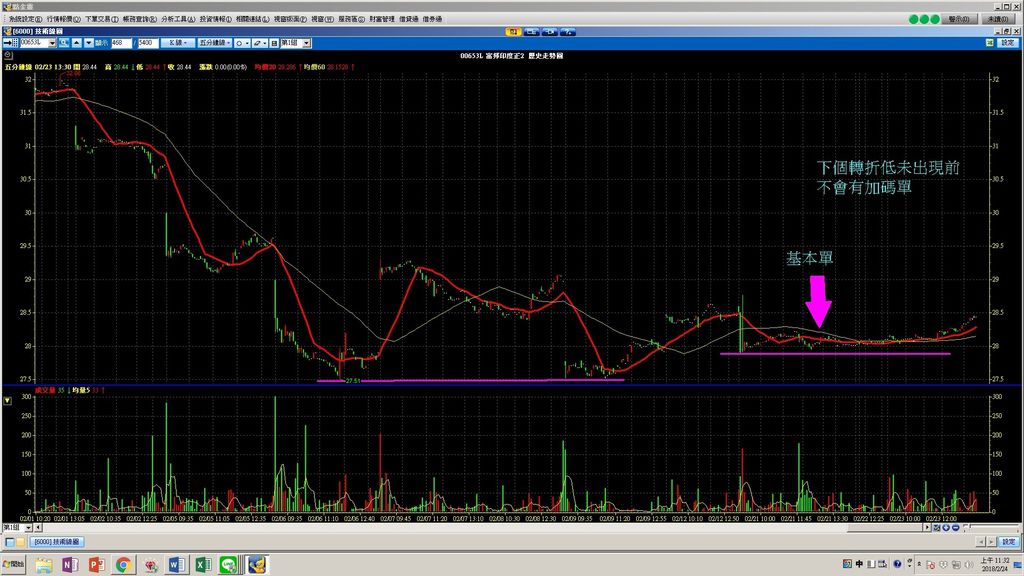
Task: Open the 系統設定 menu
Action: 25,19
